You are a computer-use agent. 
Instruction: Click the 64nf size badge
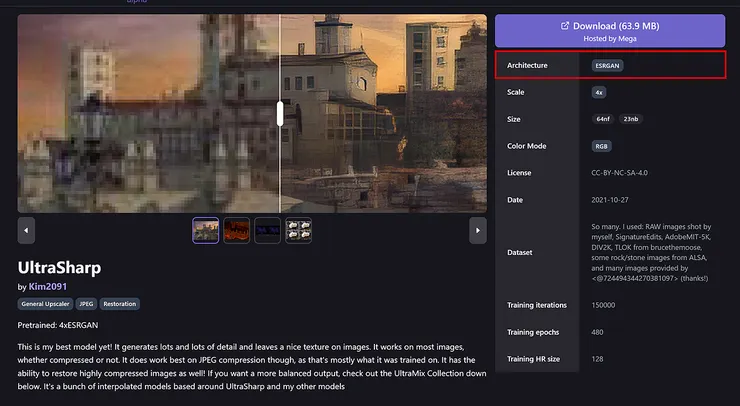pos(603,119)
